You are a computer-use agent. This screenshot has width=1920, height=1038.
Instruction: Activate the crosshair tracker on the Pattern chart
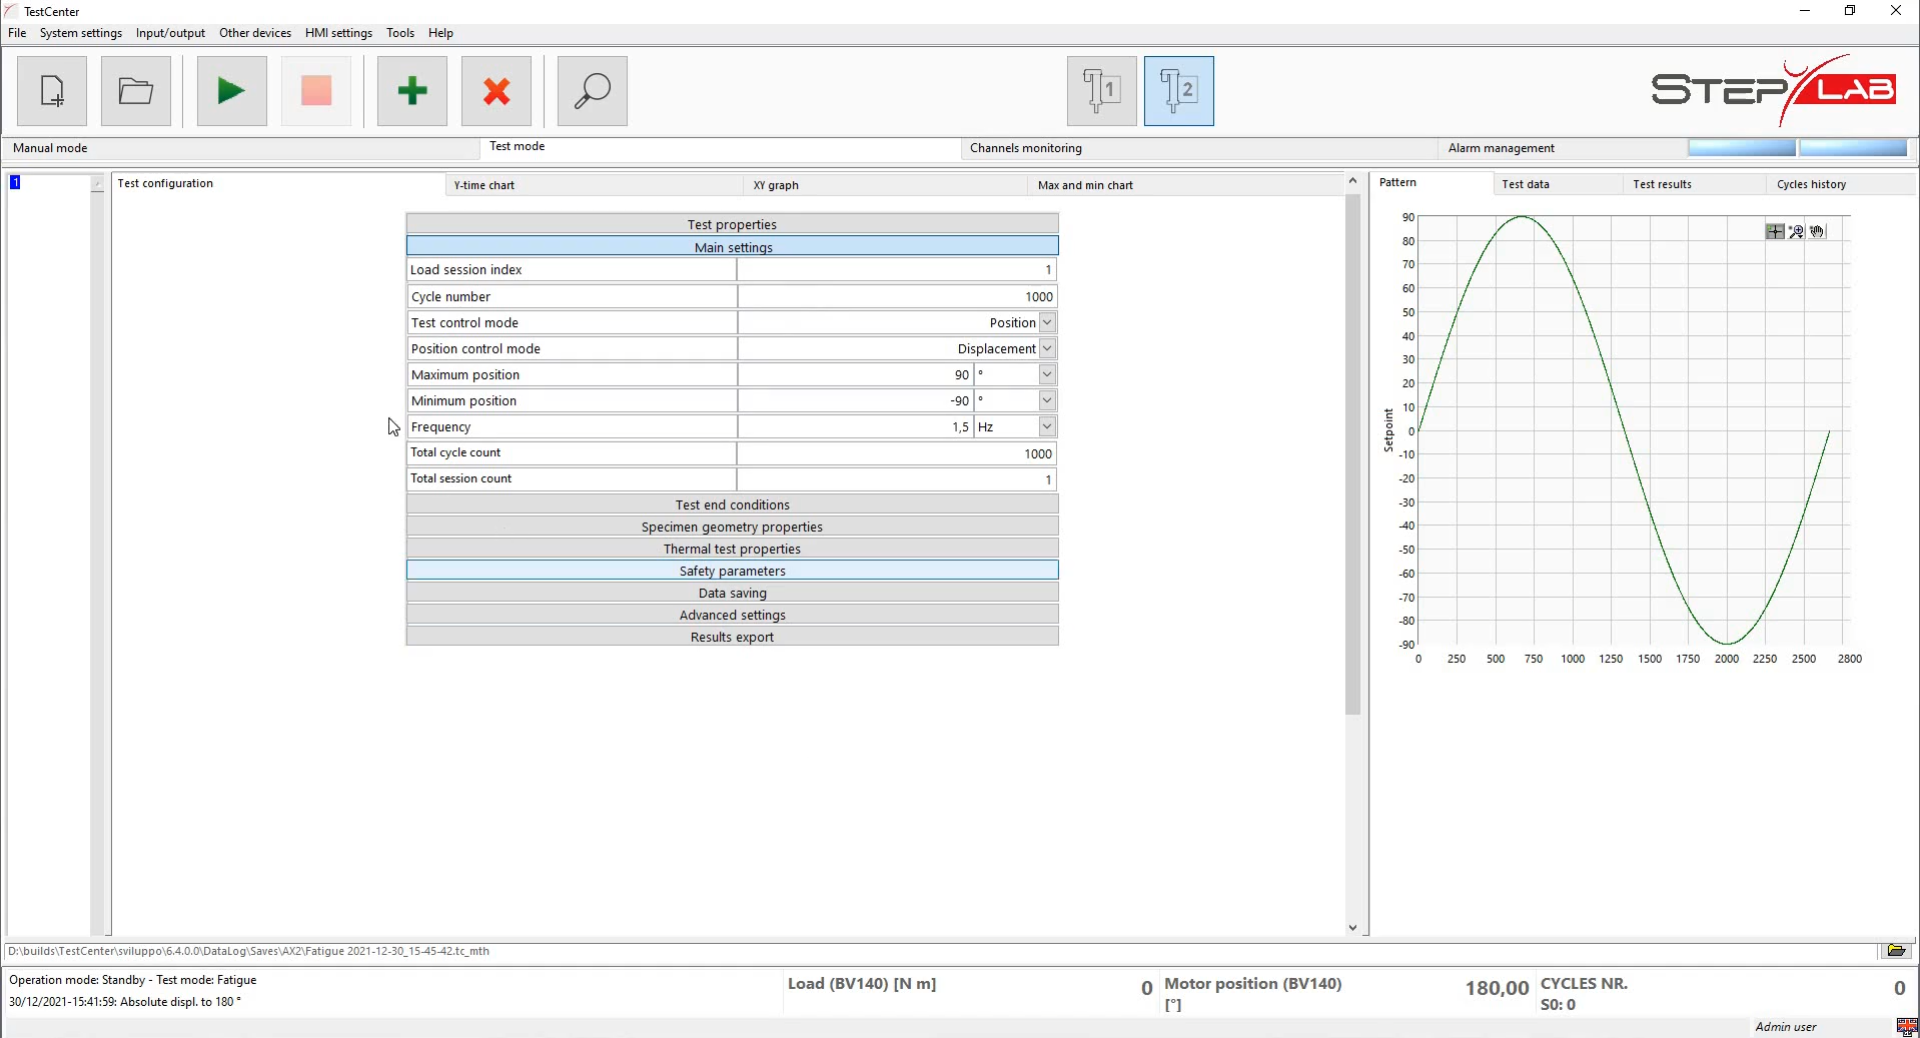[x=1774, y=231]
